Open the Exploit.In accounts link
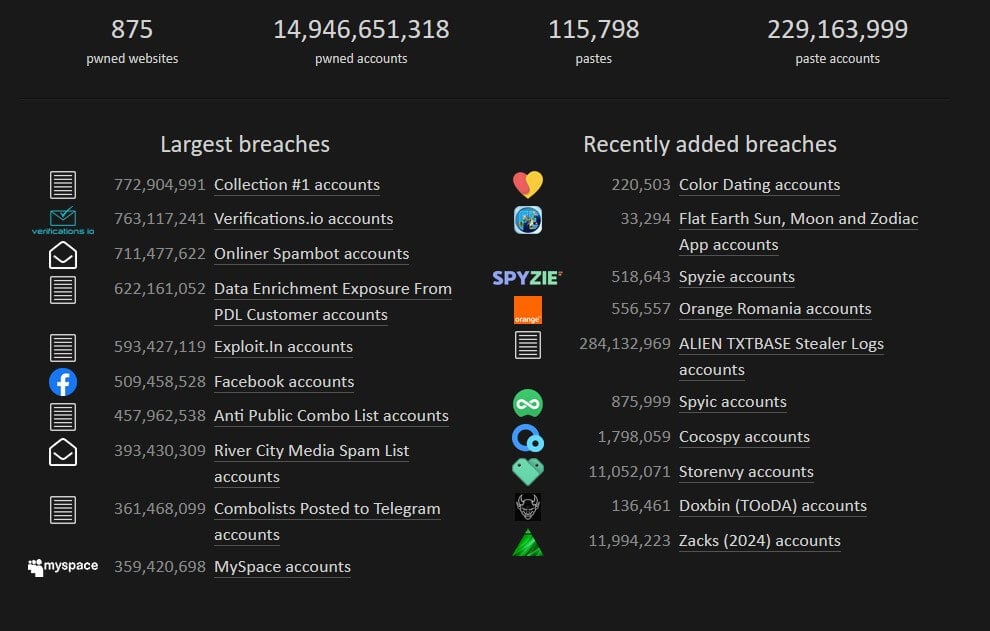The image size is (990, 631). 283,347
